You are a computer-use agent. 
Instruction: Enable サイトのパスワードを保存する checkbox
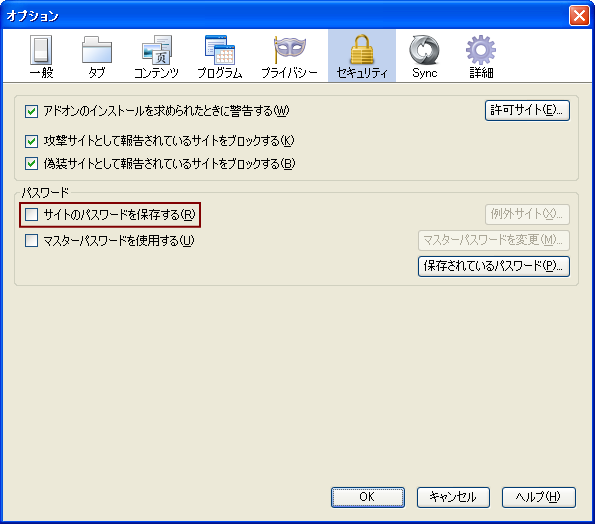tap(31, 215)
